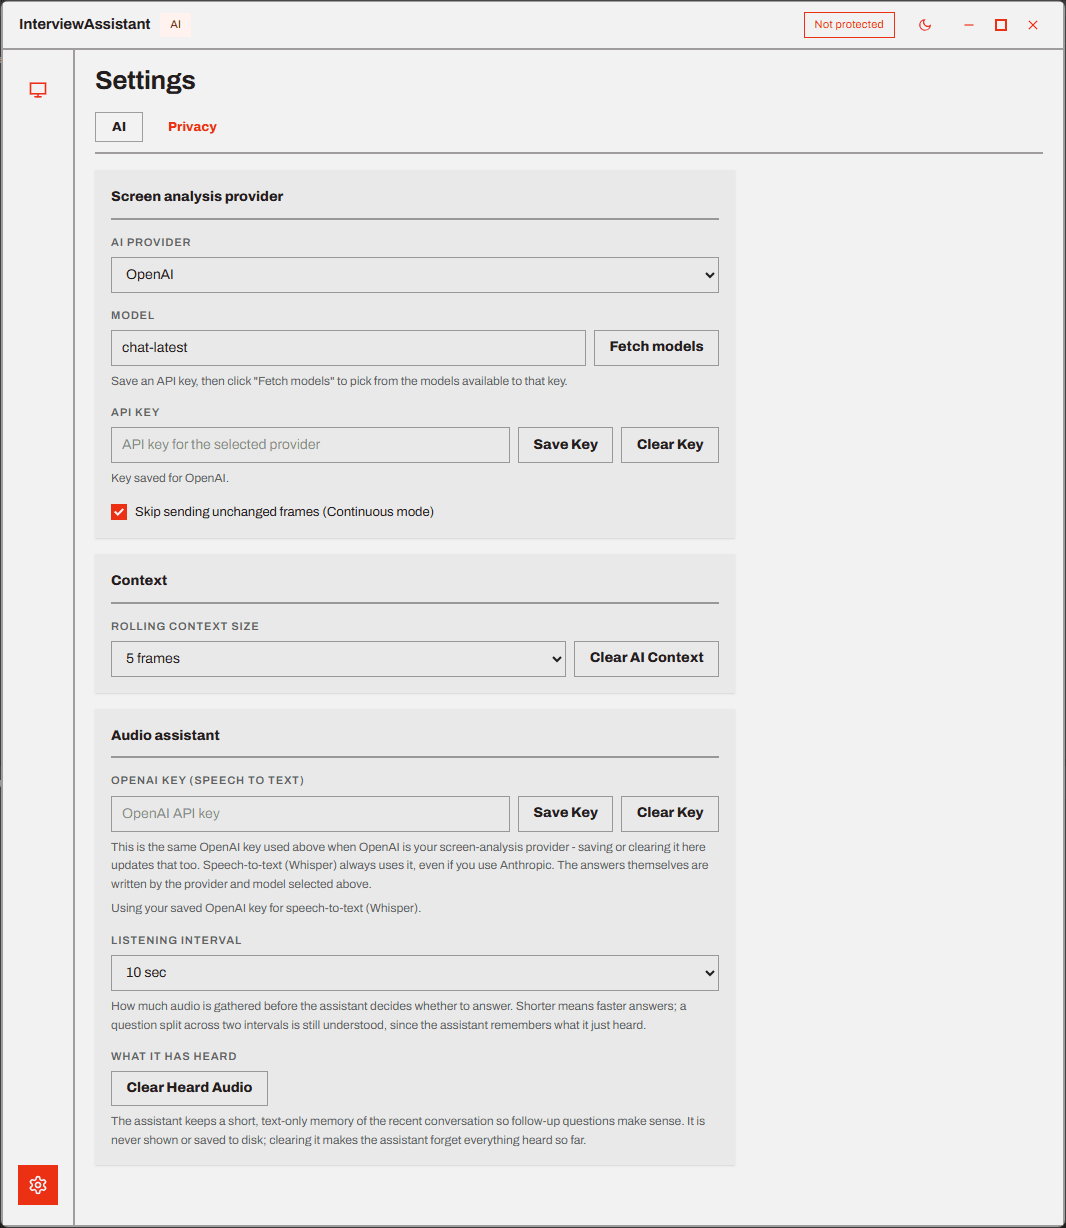Switch to the Privacy tab
The width and height of the screenshot is (1066, 1228).
(192, 127)
